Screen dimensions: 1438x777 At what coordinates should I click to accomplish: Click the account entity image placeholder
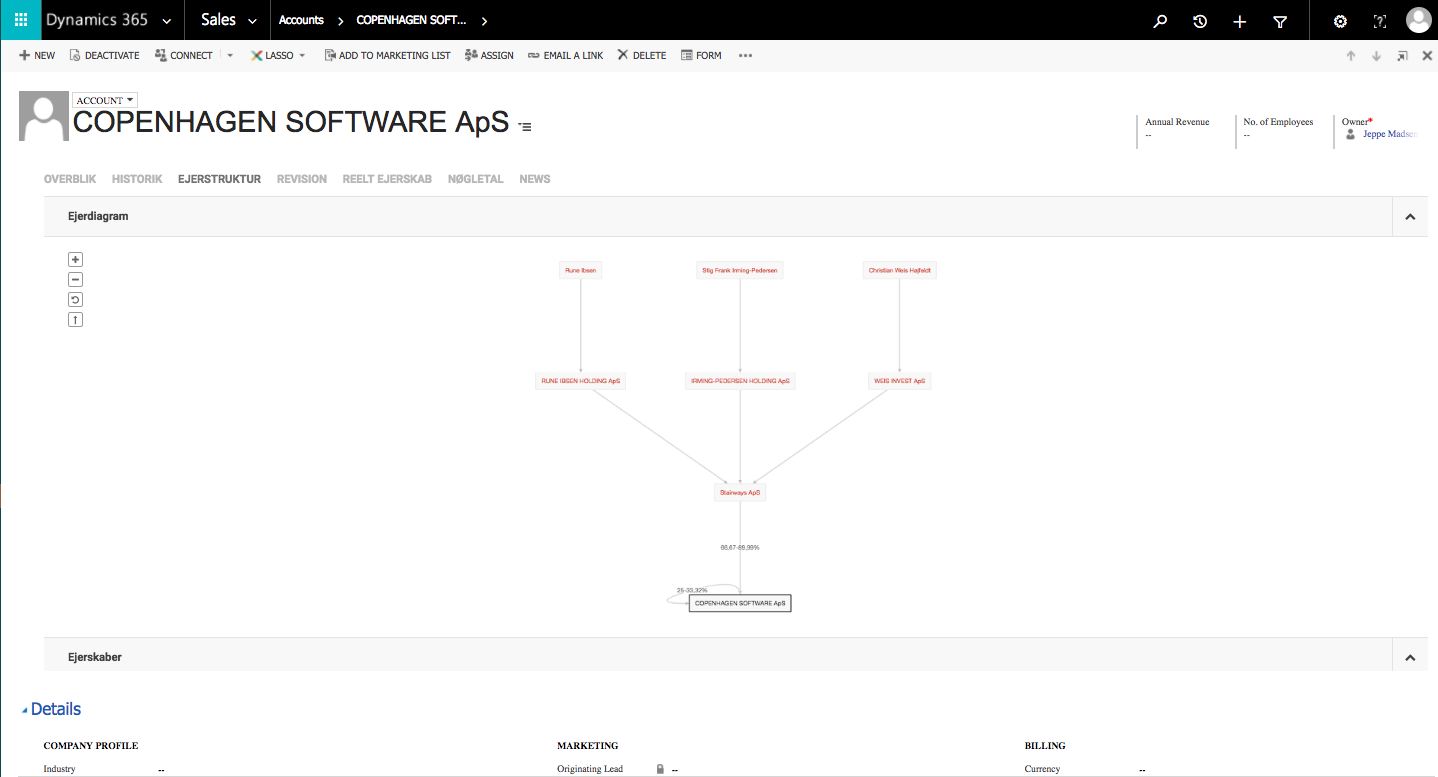(x=44, y=116)
